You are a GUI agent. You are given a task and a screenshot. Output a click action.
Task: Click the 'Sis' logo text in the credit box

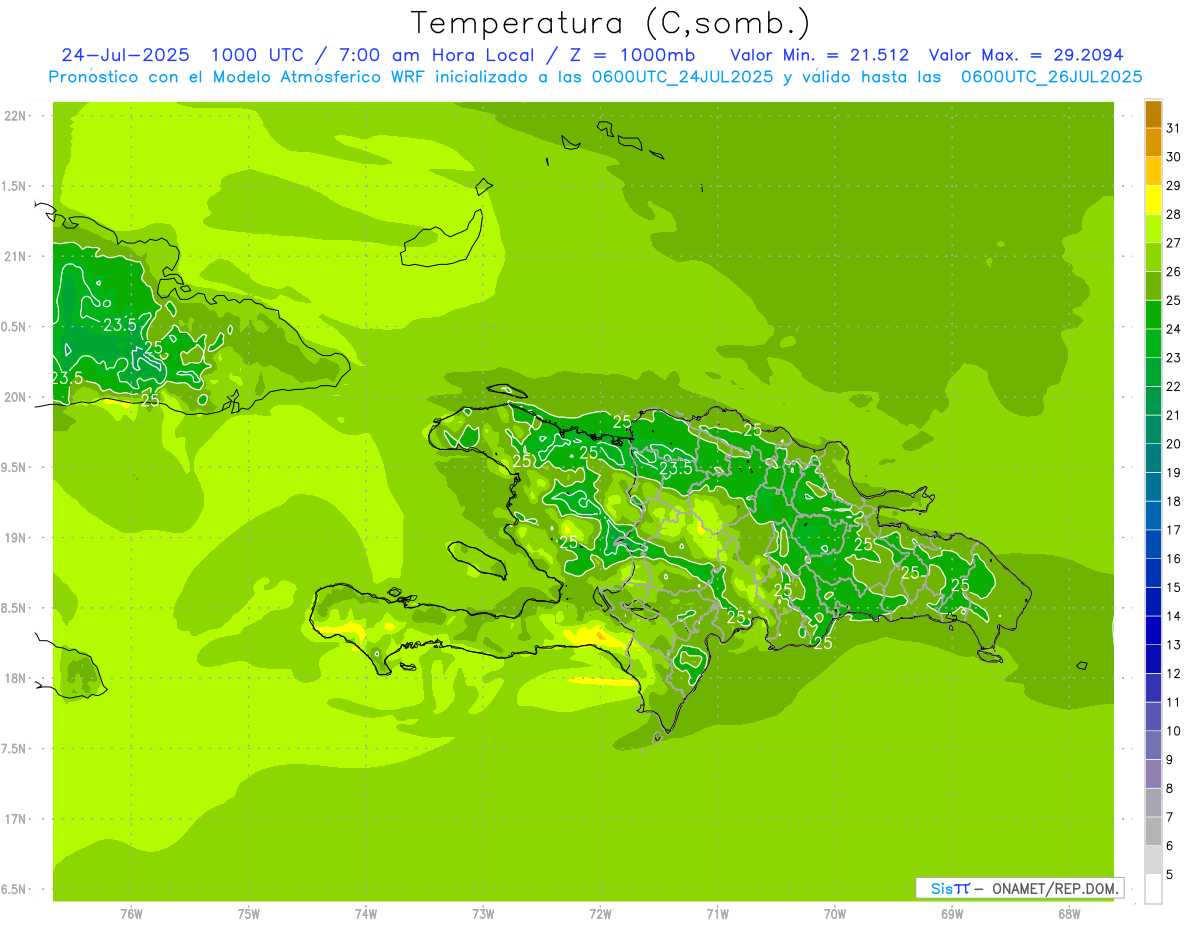(941, 888)
